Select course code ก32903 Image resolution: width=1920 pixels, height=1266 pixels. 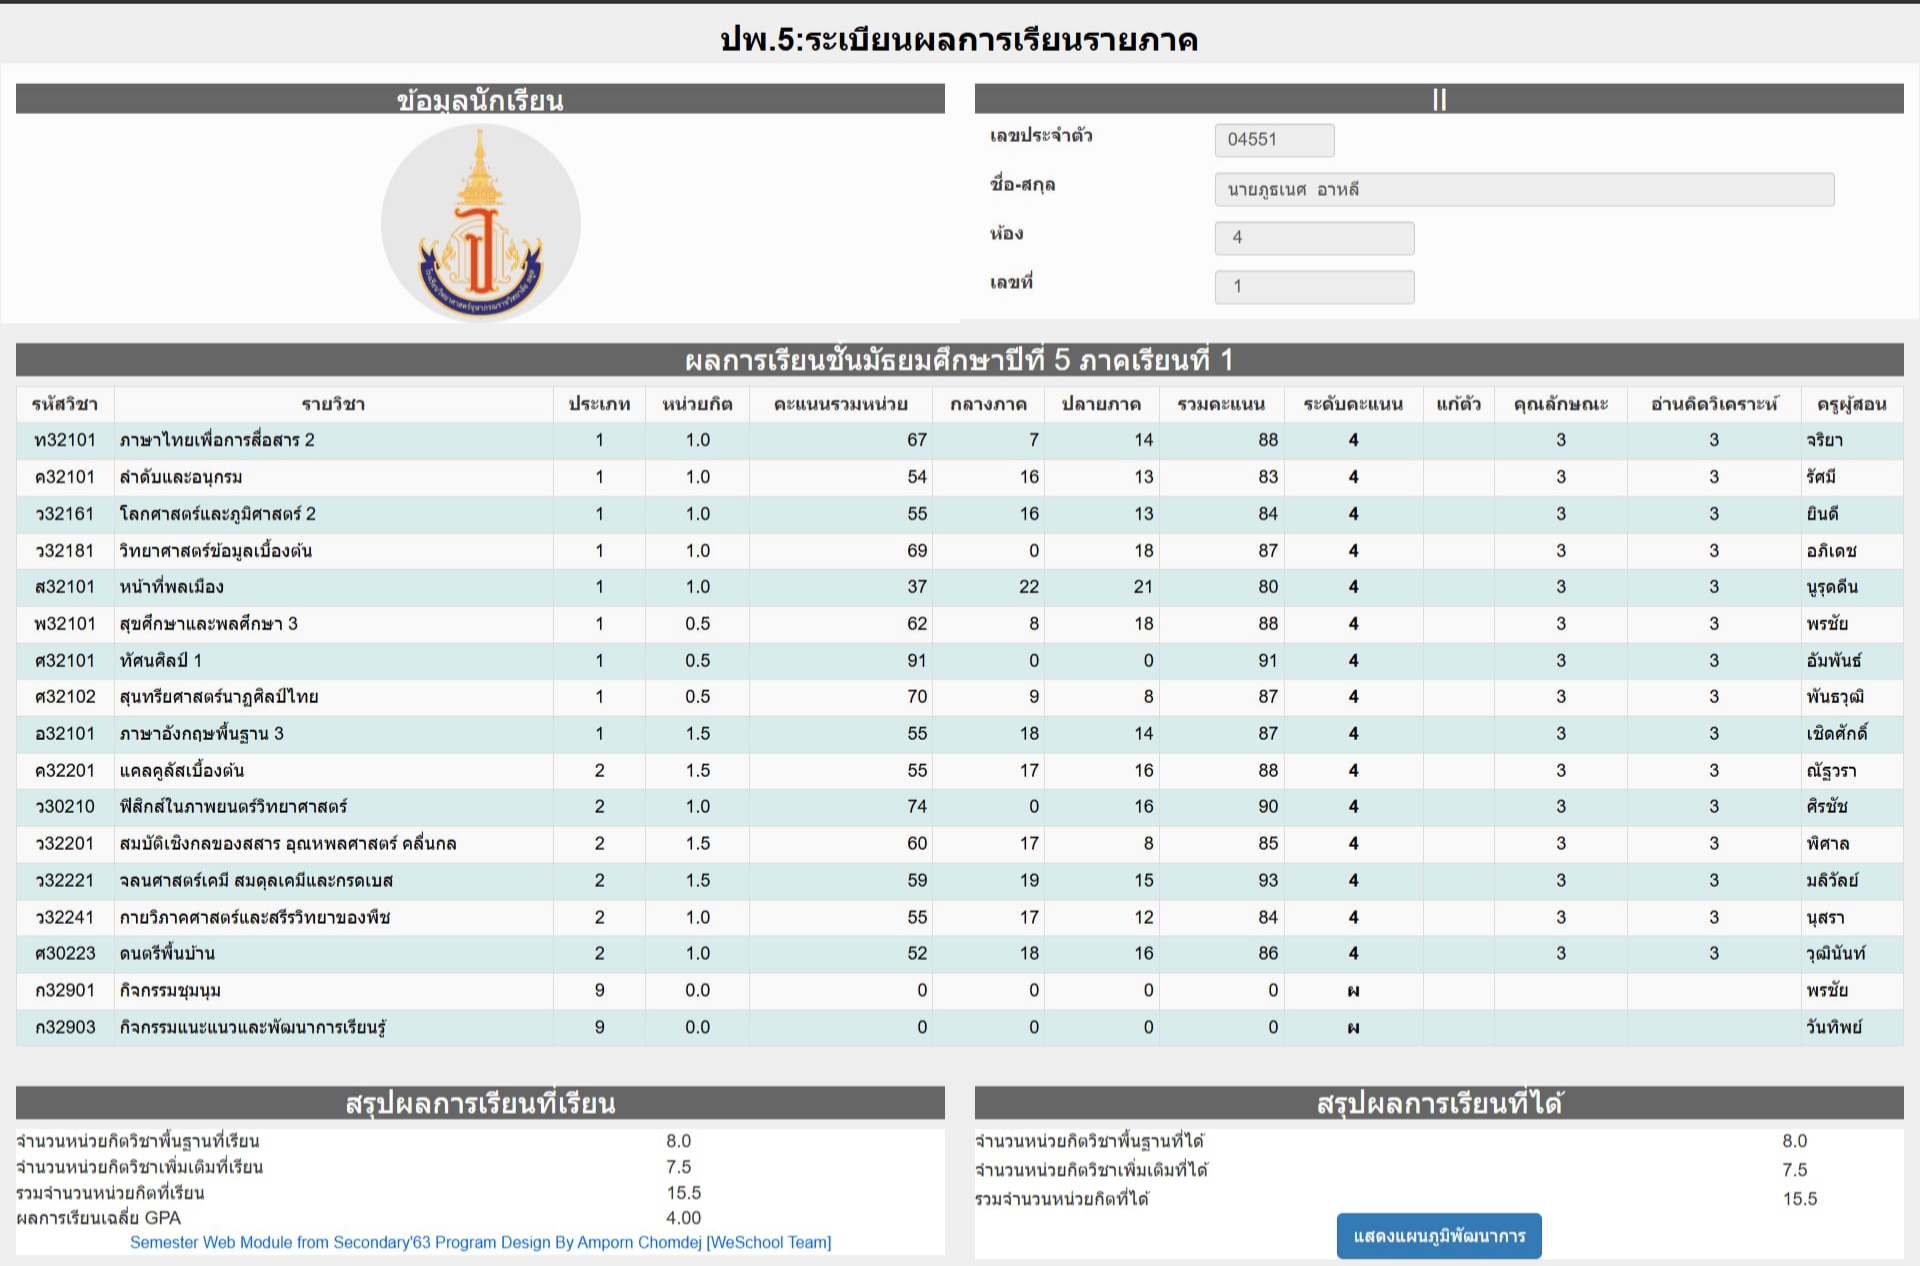click(x=65, y=1028)
